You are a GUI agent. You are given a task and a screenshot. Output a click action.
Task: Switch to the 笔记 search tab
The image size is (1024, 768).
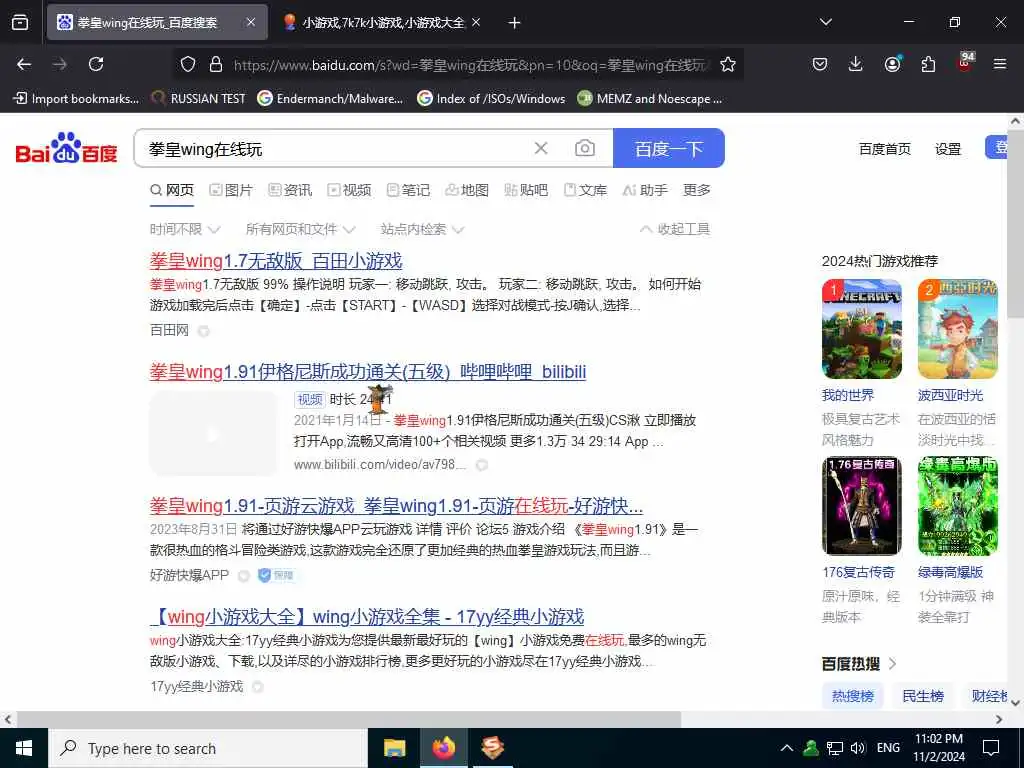[408, 190]
